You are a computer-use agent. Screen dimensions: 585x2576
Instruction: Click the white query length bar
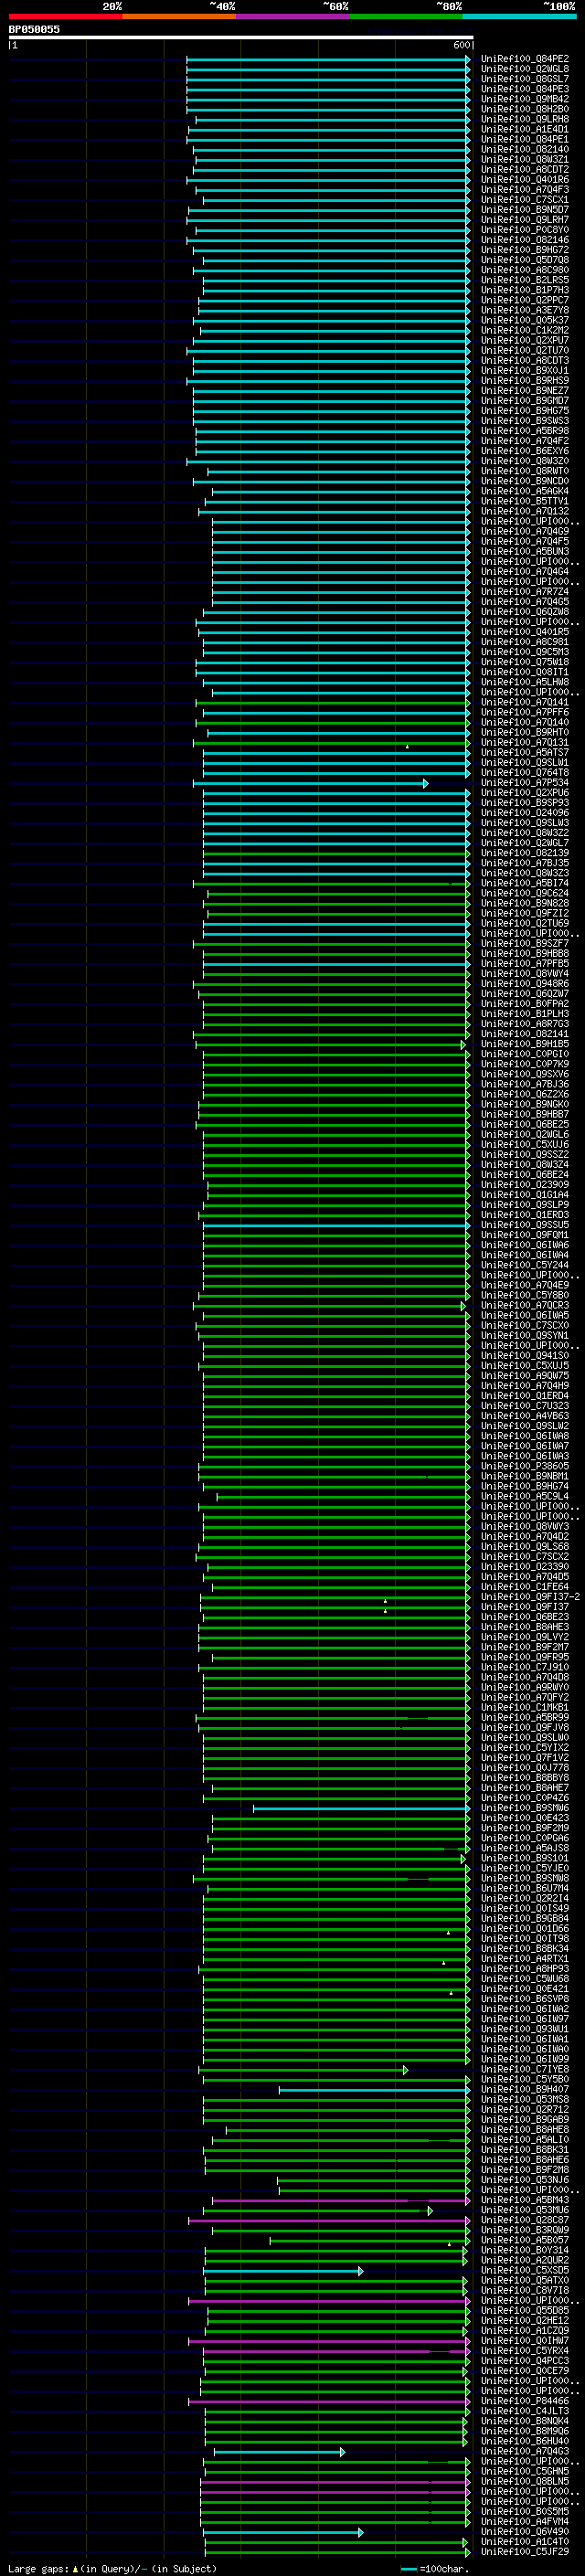[241, 37]
